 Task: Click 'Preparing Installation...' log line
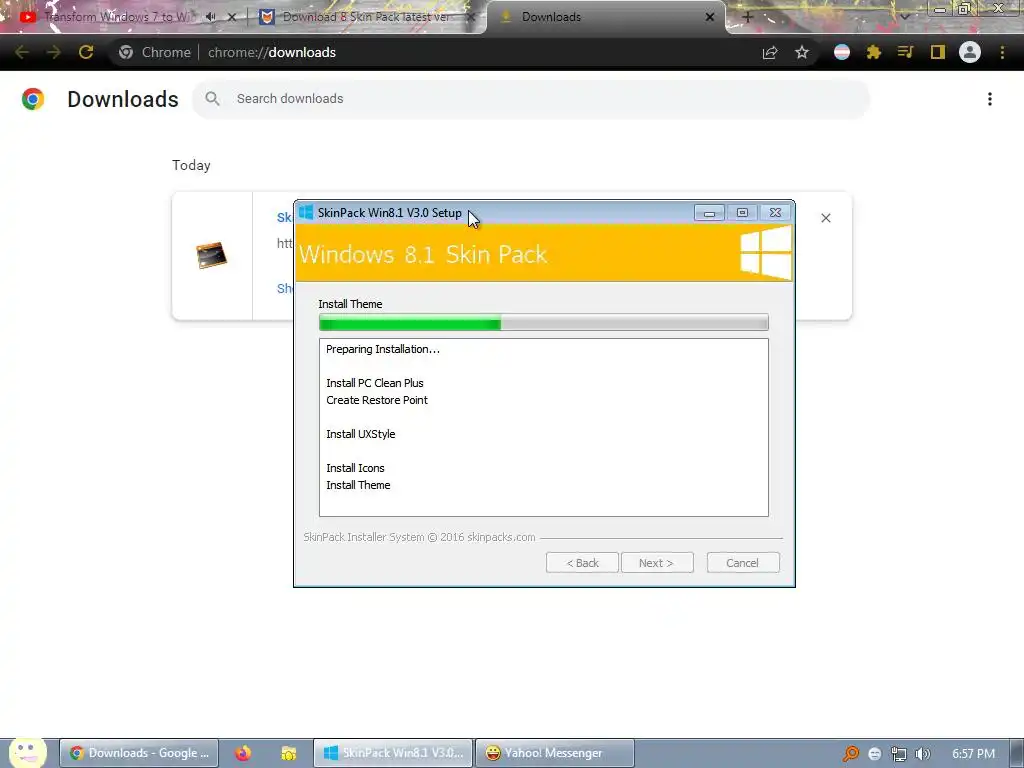[383, 349]
